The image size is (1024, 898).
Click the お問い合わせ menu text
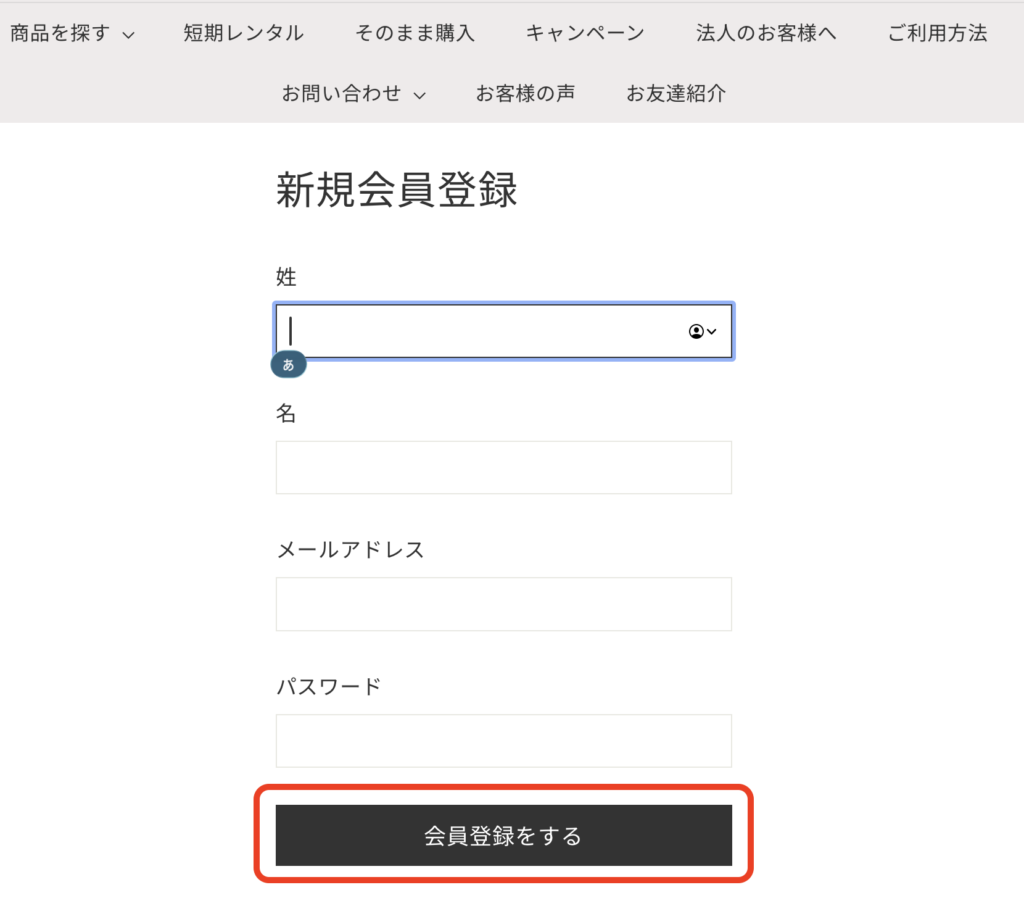pyautogui.click(x=341, y=94)
